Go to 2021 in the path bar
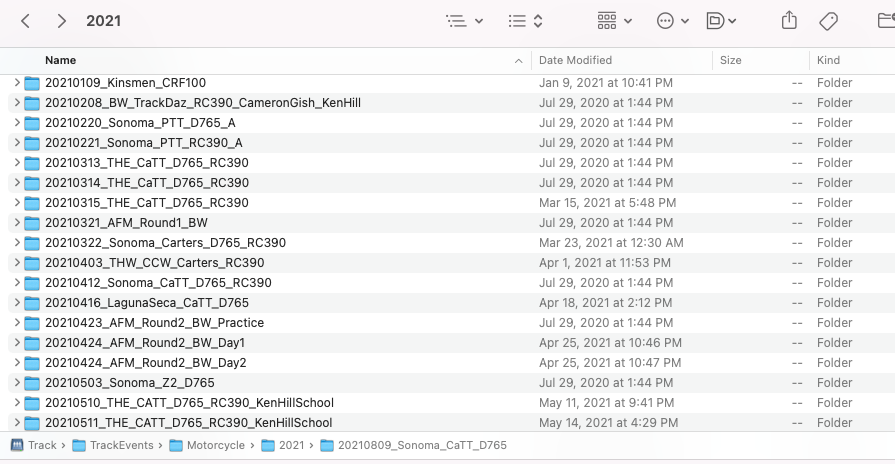 pos(291,445)
